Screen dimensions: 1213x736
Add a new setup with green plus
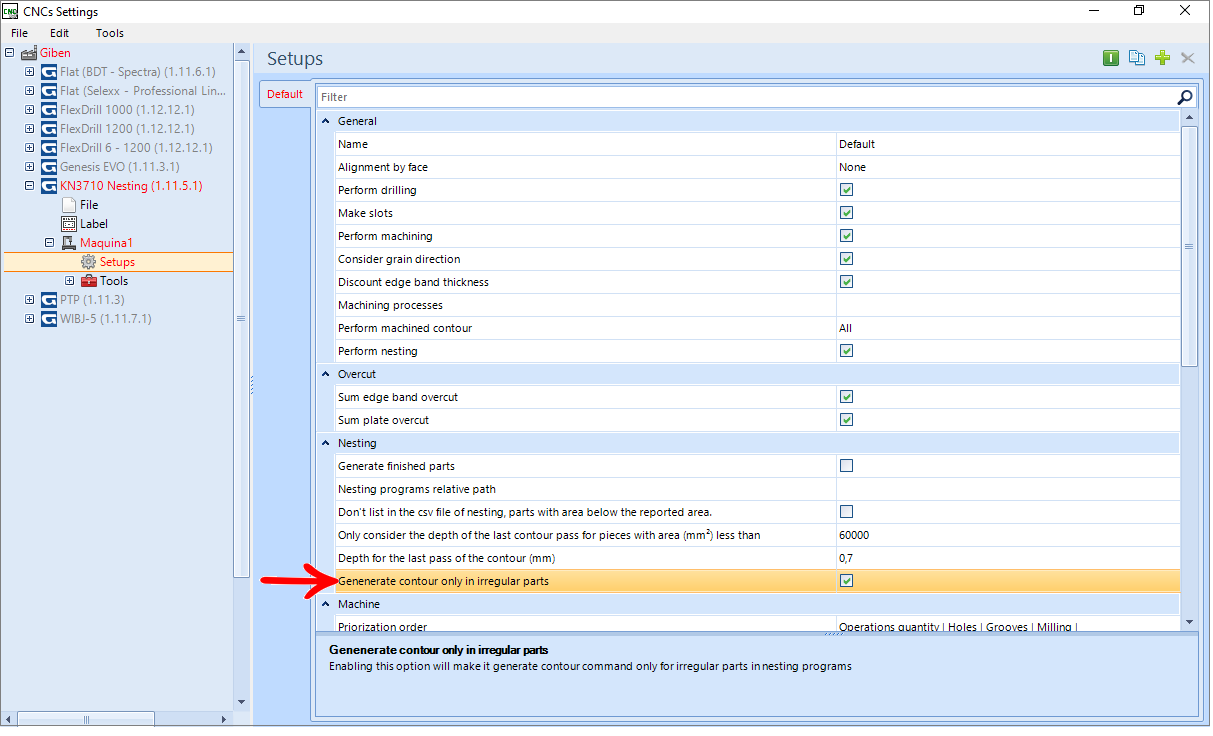[x=1162, y=58]
